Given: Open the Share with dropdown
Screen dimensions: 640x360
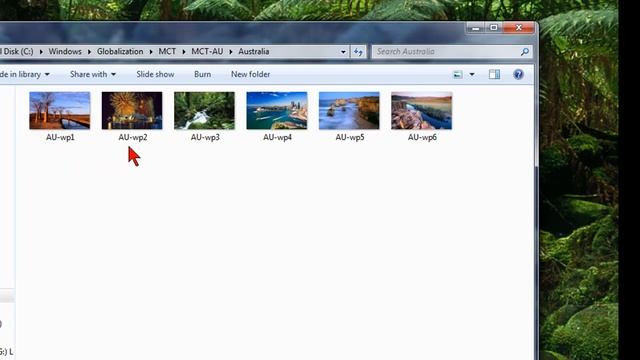Looking at the screenshot, I should (x=93, y=74).
